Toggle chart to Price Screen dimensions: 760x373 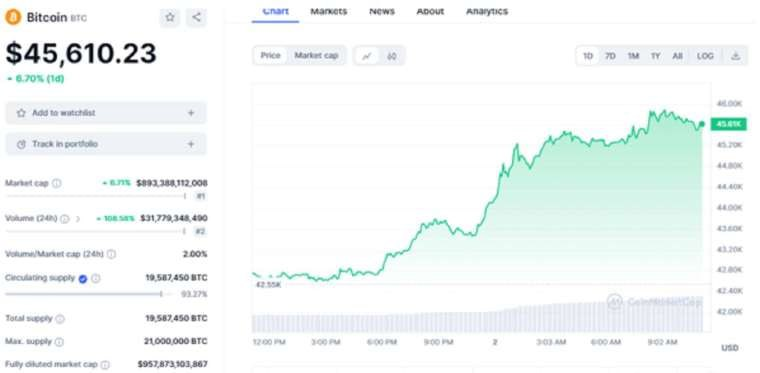(x=270, y=56)
